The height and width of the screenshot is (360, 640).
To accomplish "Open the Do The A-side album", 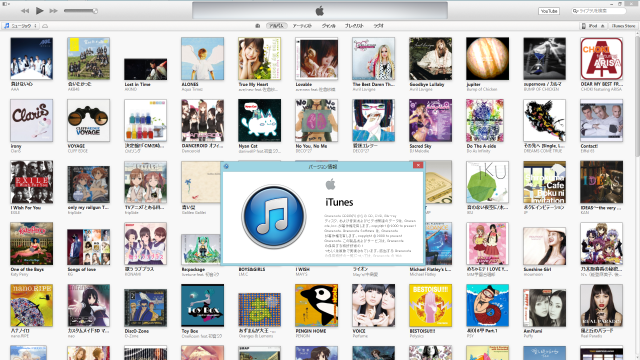I will 485,120.
